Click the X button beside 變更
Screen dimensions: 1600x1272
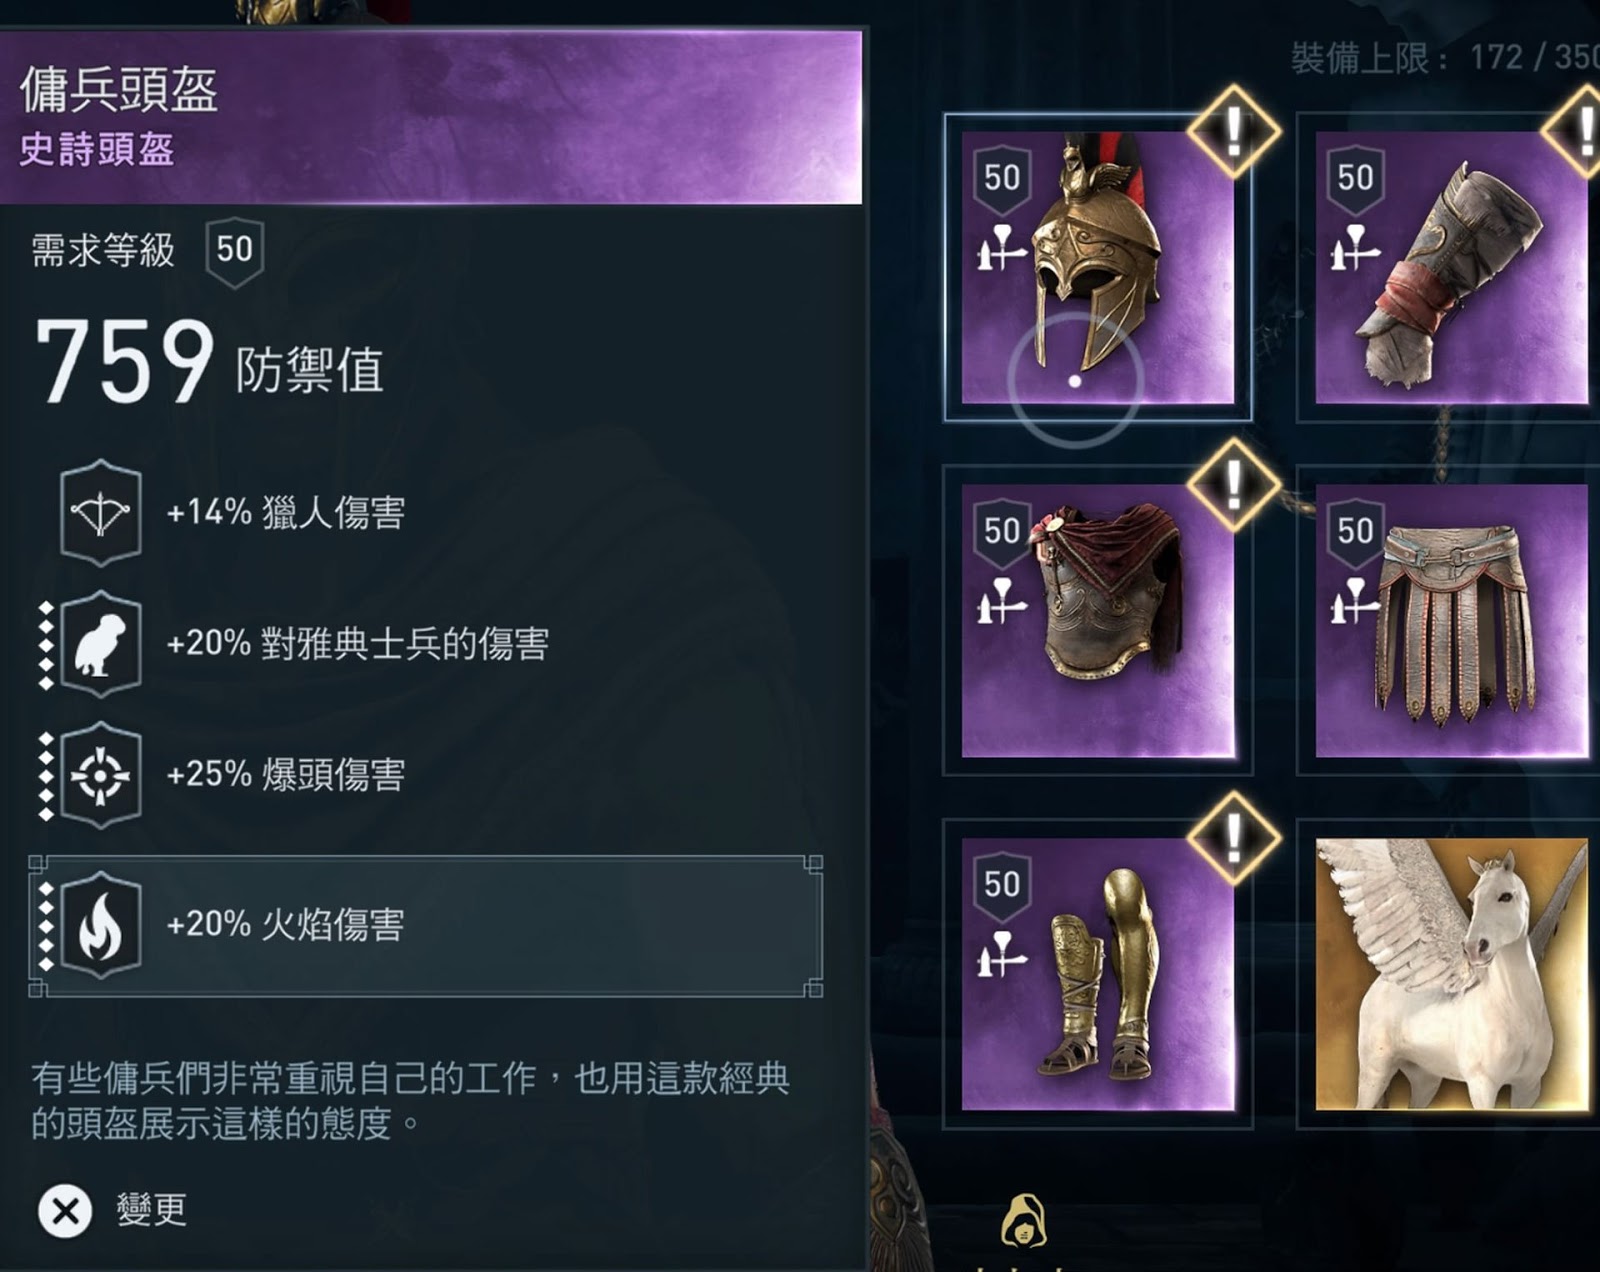65,1211
